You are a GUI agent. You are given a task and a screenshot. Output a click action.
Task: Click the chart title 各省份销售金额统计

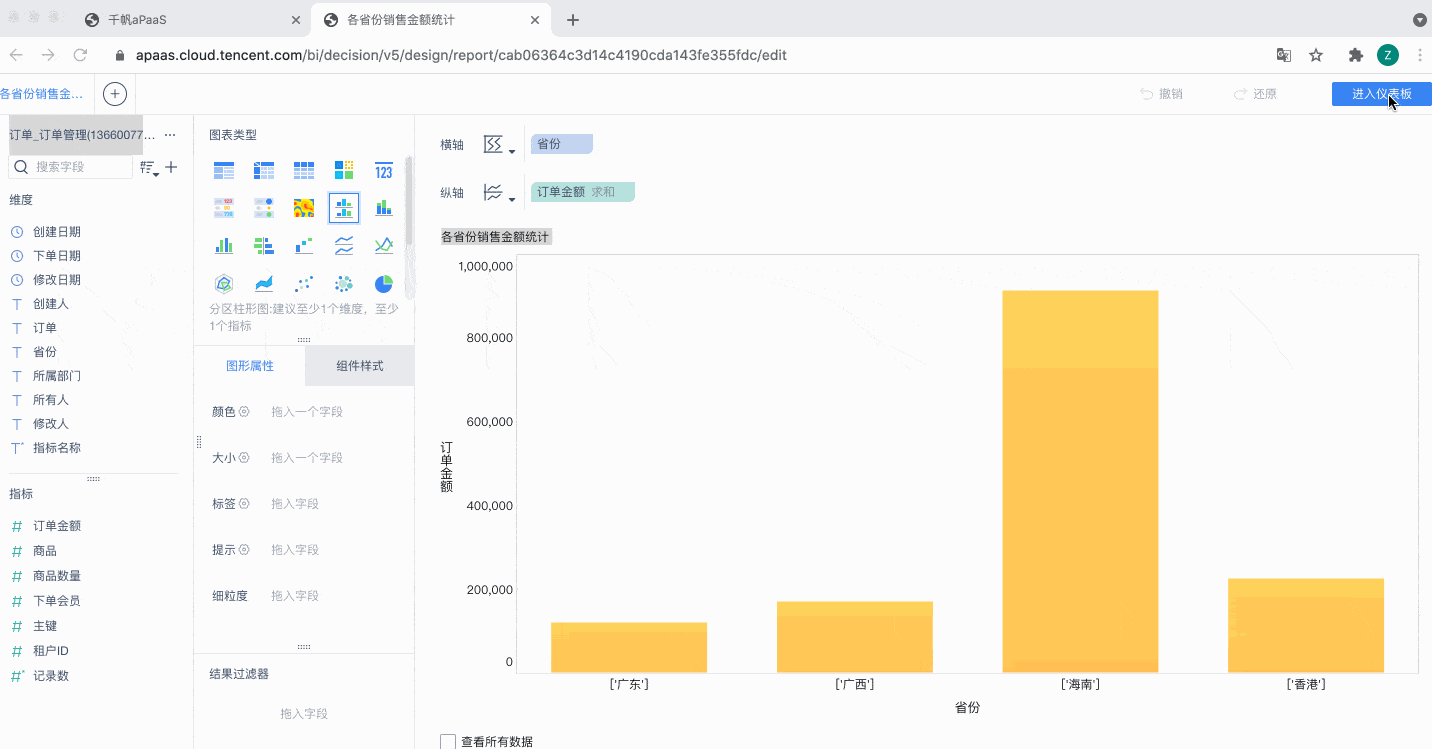[x=497, y=237]
